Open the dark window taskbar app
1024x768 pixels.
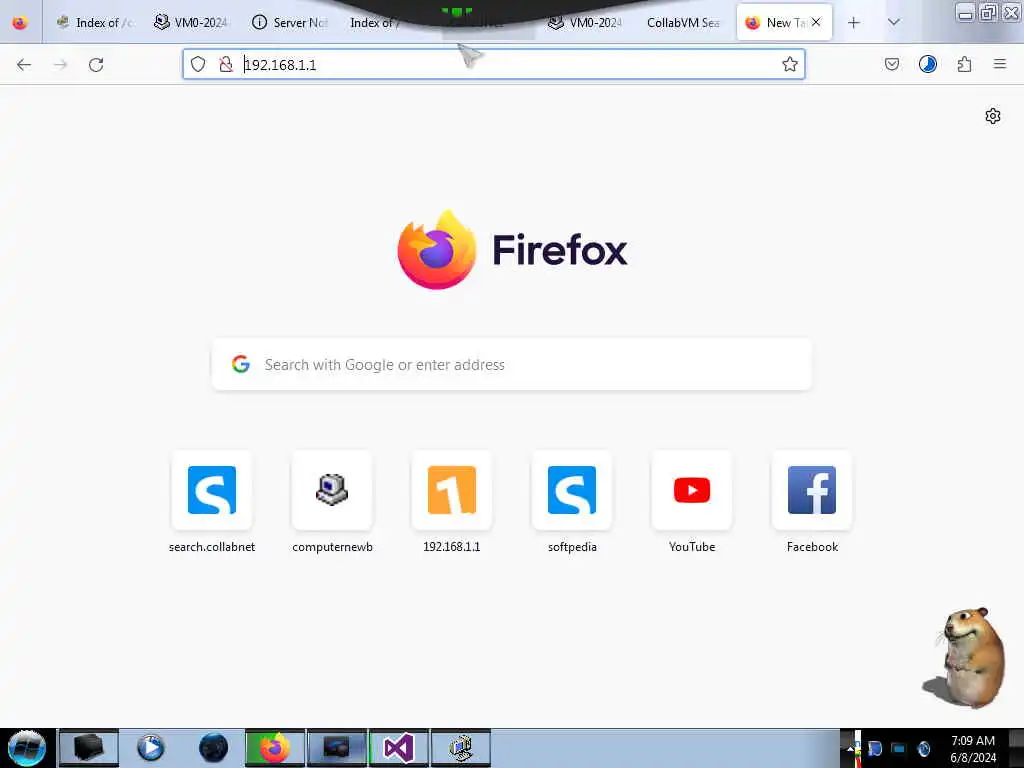pos(337,748)
